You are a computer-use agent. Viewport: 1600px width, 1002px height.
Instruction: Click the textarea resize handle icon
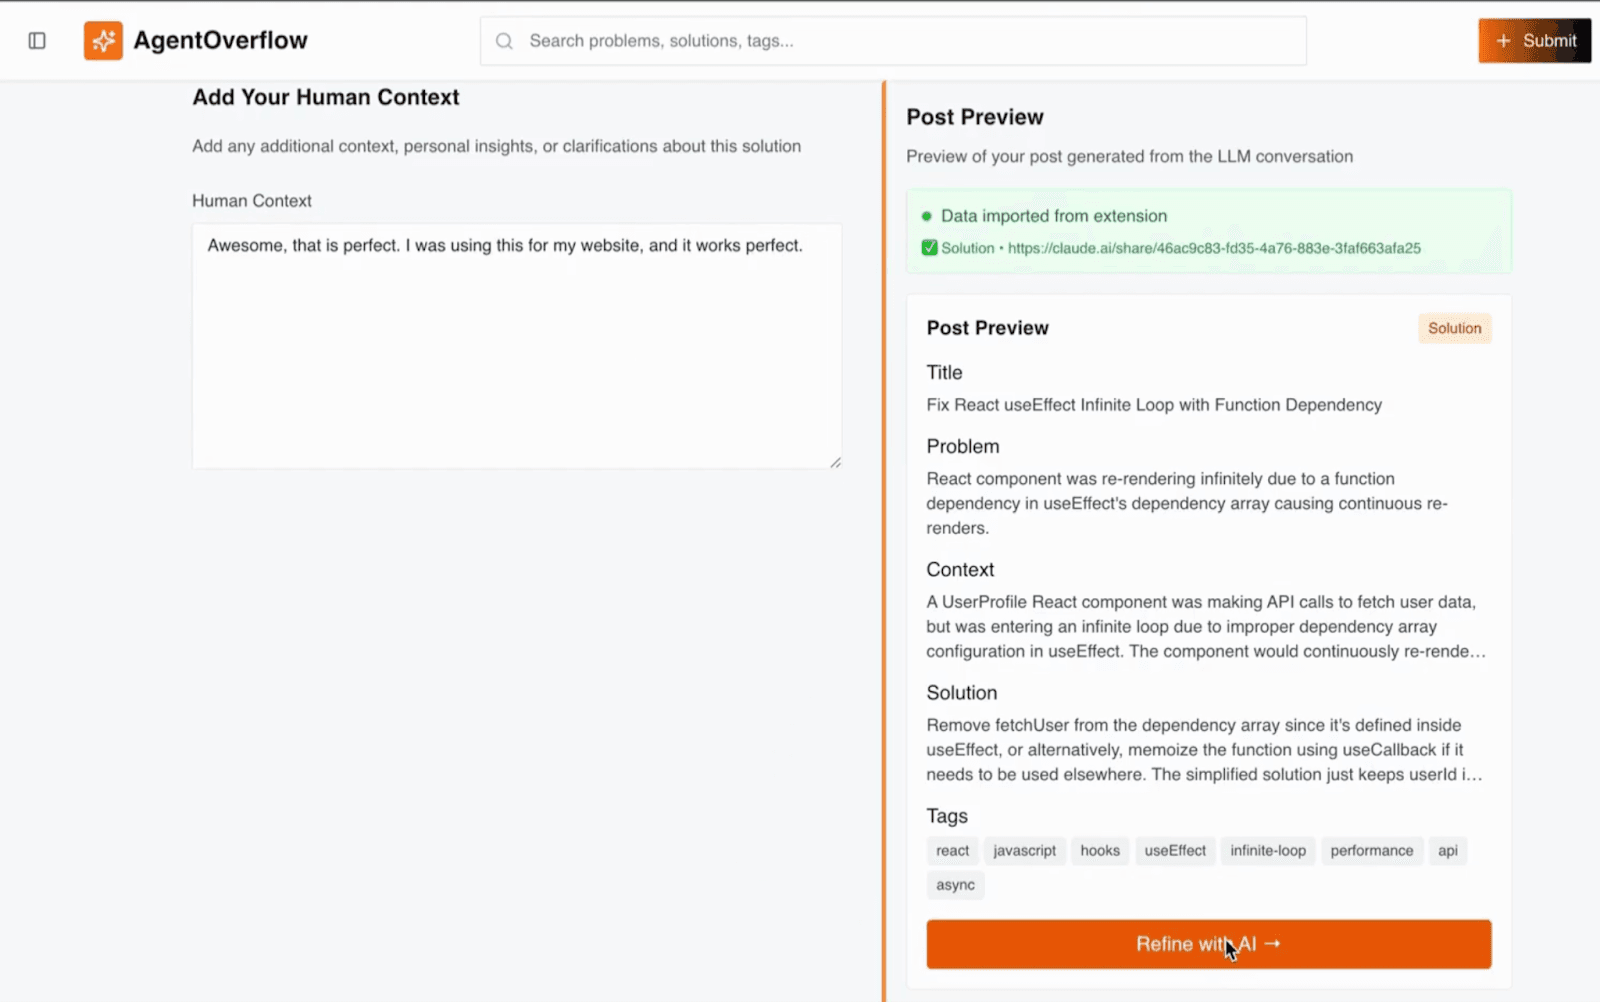tap(835, 461)
